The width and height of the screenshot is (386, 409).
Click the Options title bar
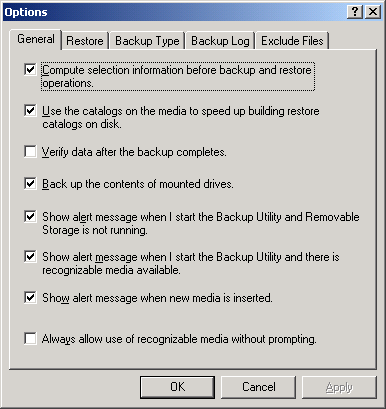pos(175,12)
